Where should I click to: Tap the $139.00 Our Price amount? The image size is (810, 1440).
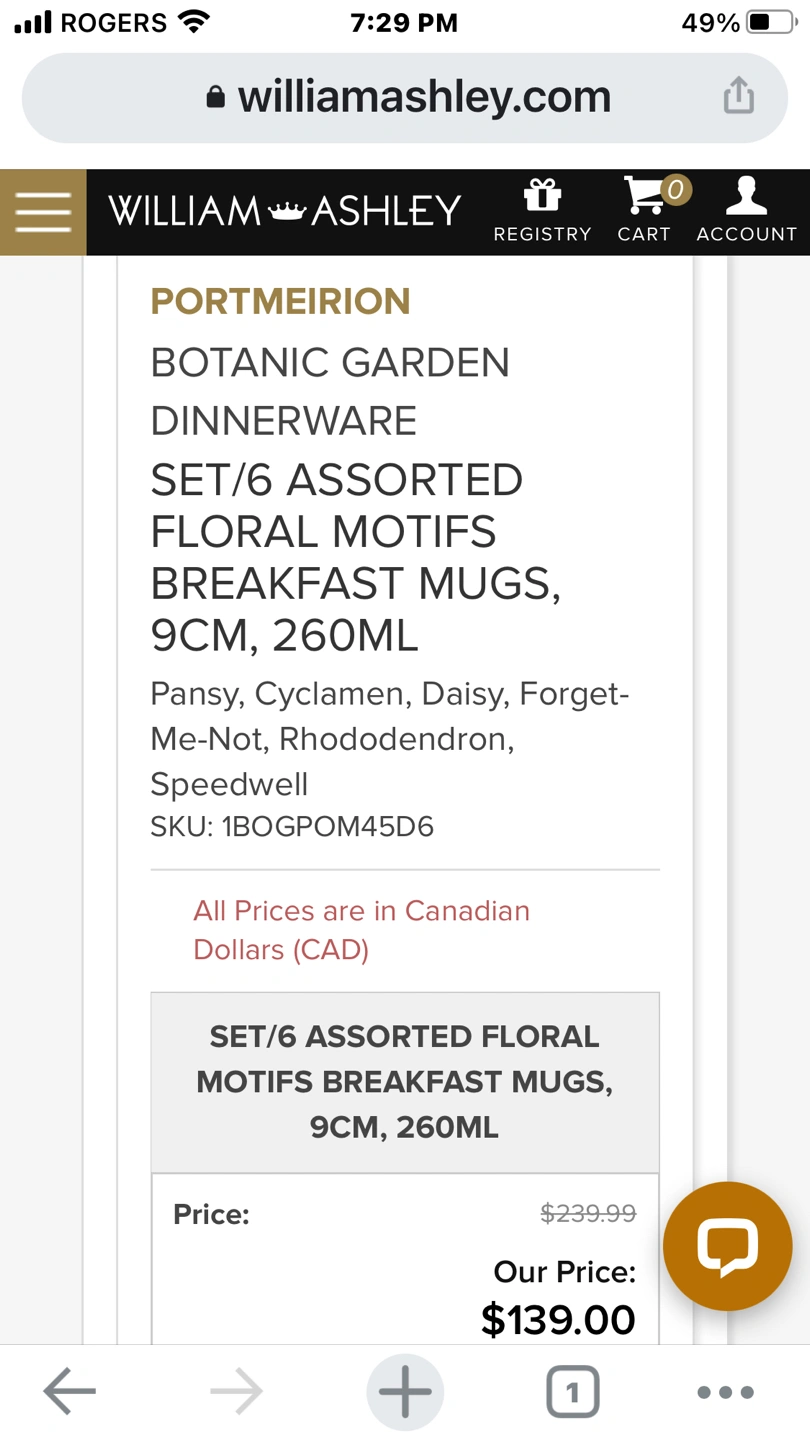click(x=558, y=1320)
